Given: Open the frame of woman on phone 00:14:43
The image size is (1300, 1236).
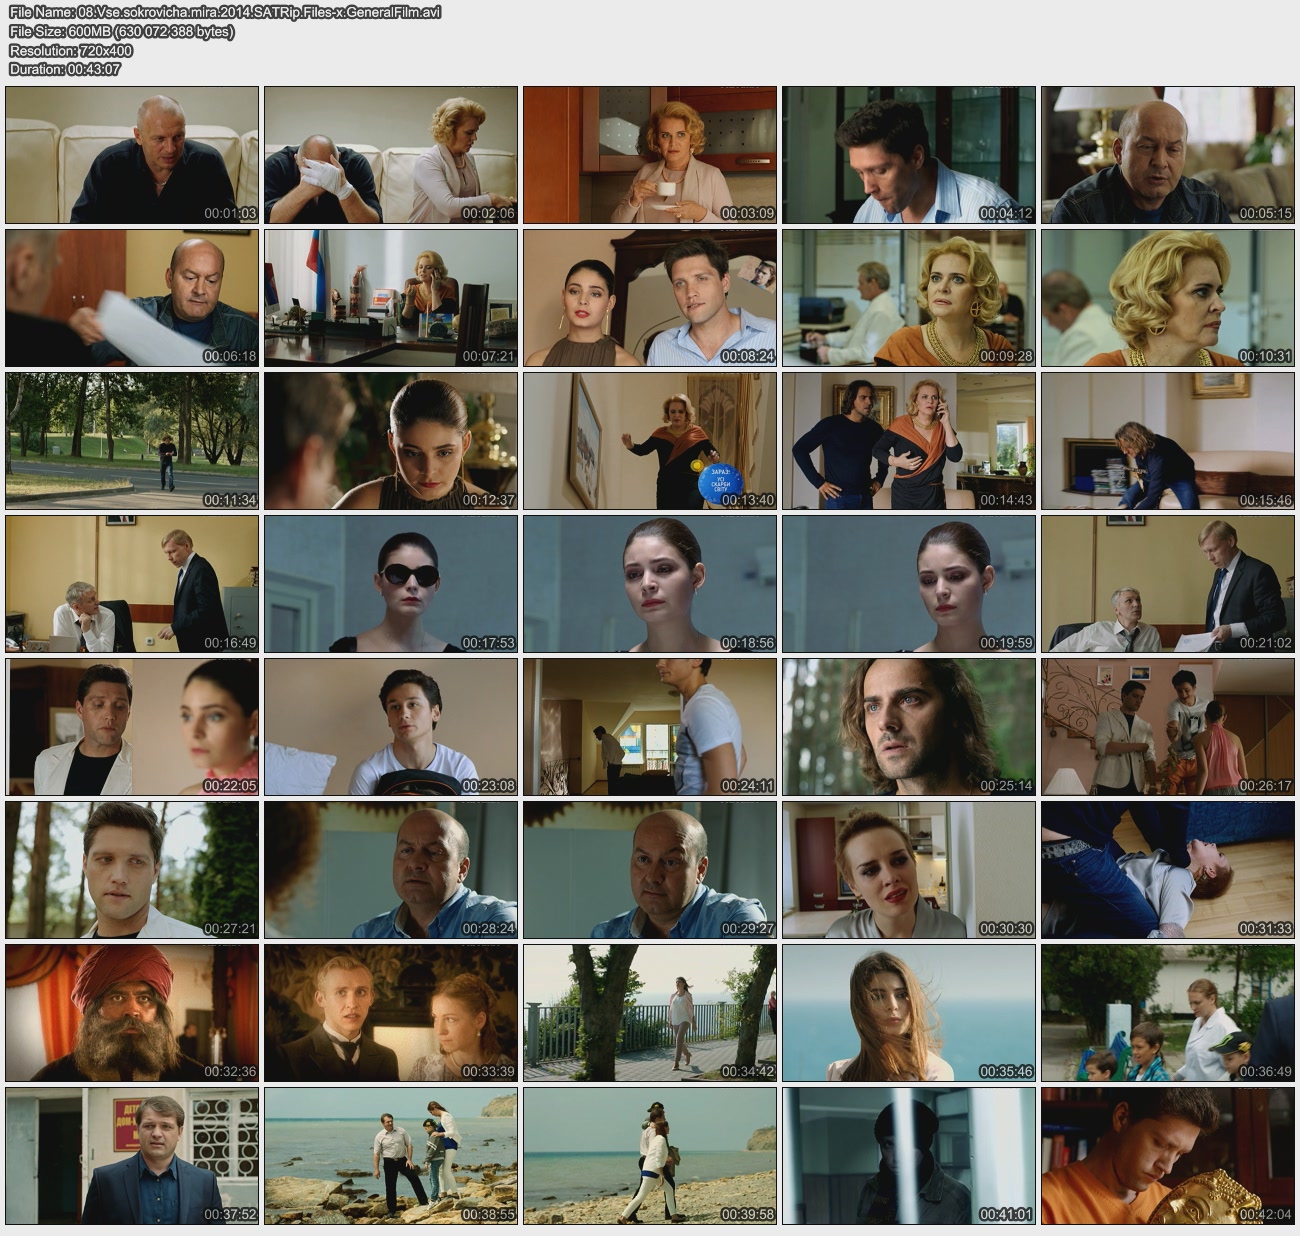Looking at the screenshot, I should [909, 441].
